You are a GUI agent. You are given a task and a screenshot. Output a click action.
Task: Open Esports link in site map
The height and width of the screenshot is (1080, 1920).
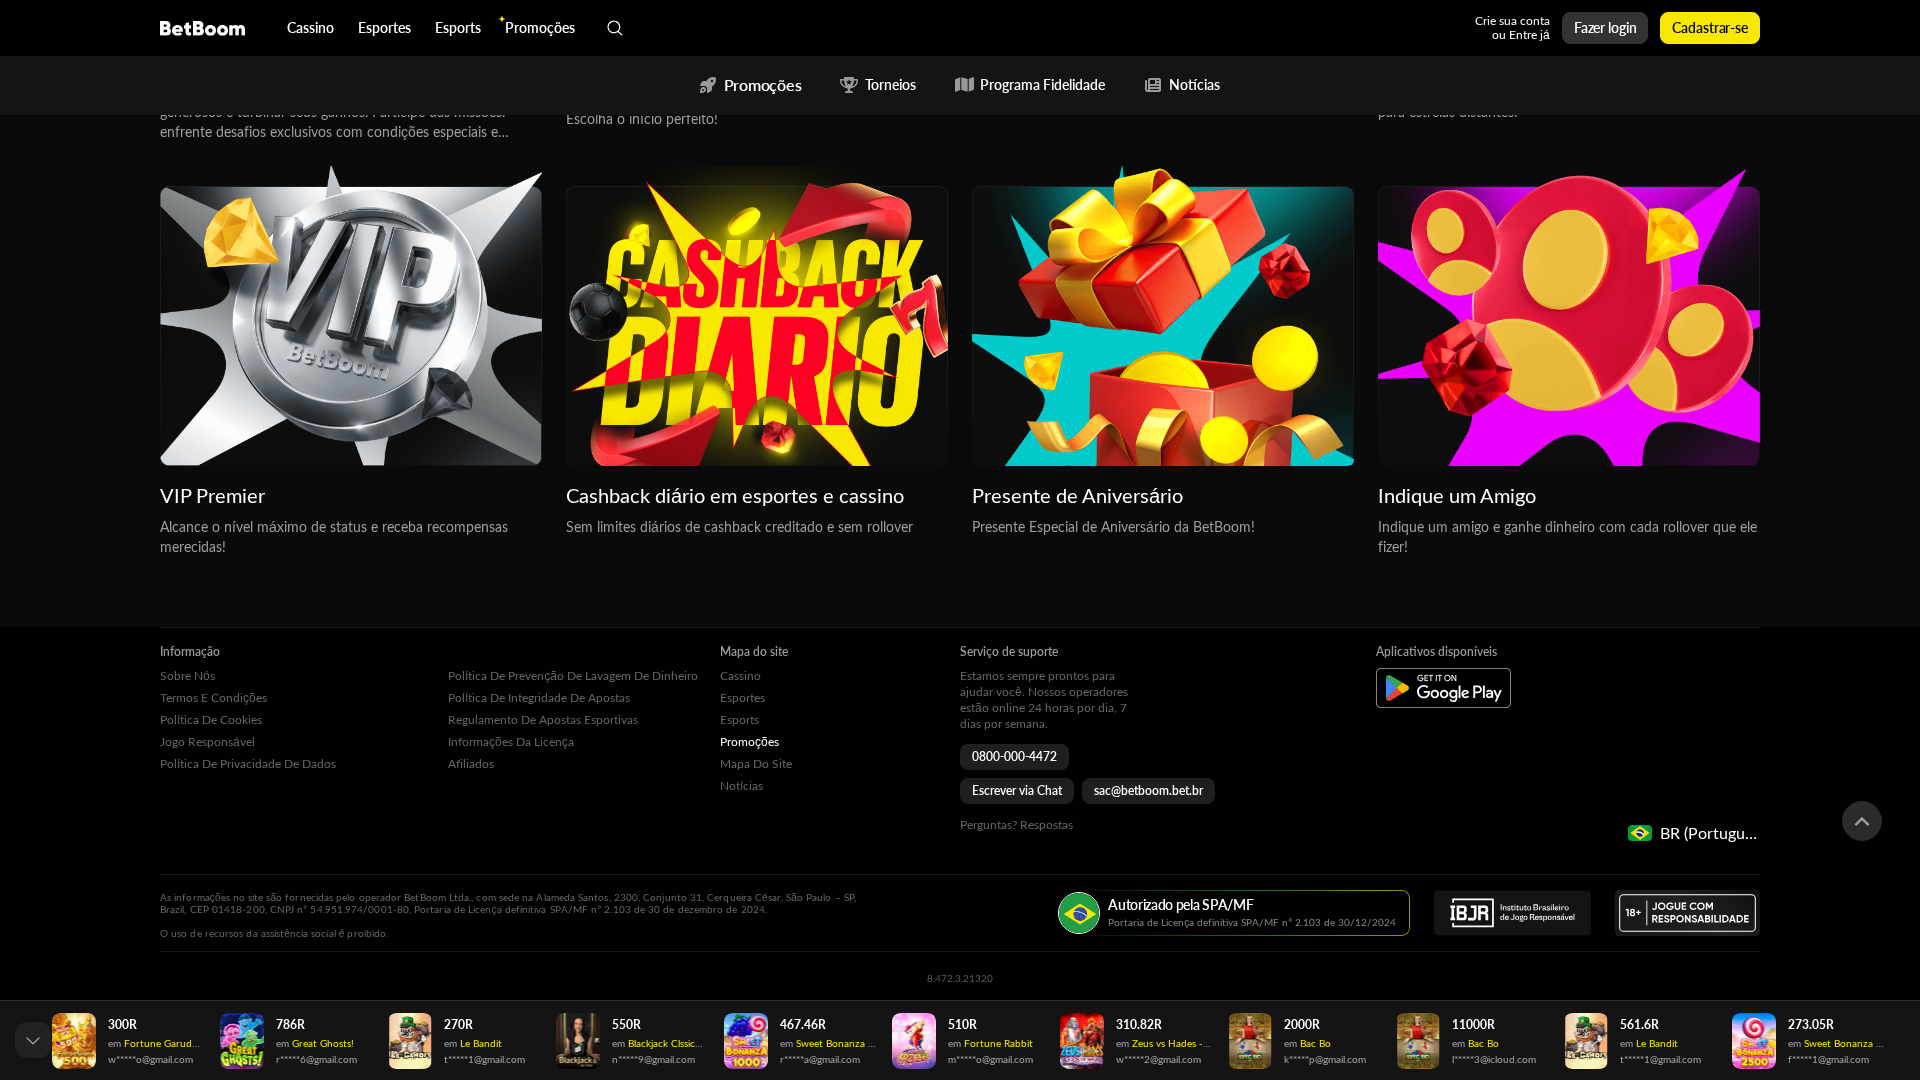(739, 720)
